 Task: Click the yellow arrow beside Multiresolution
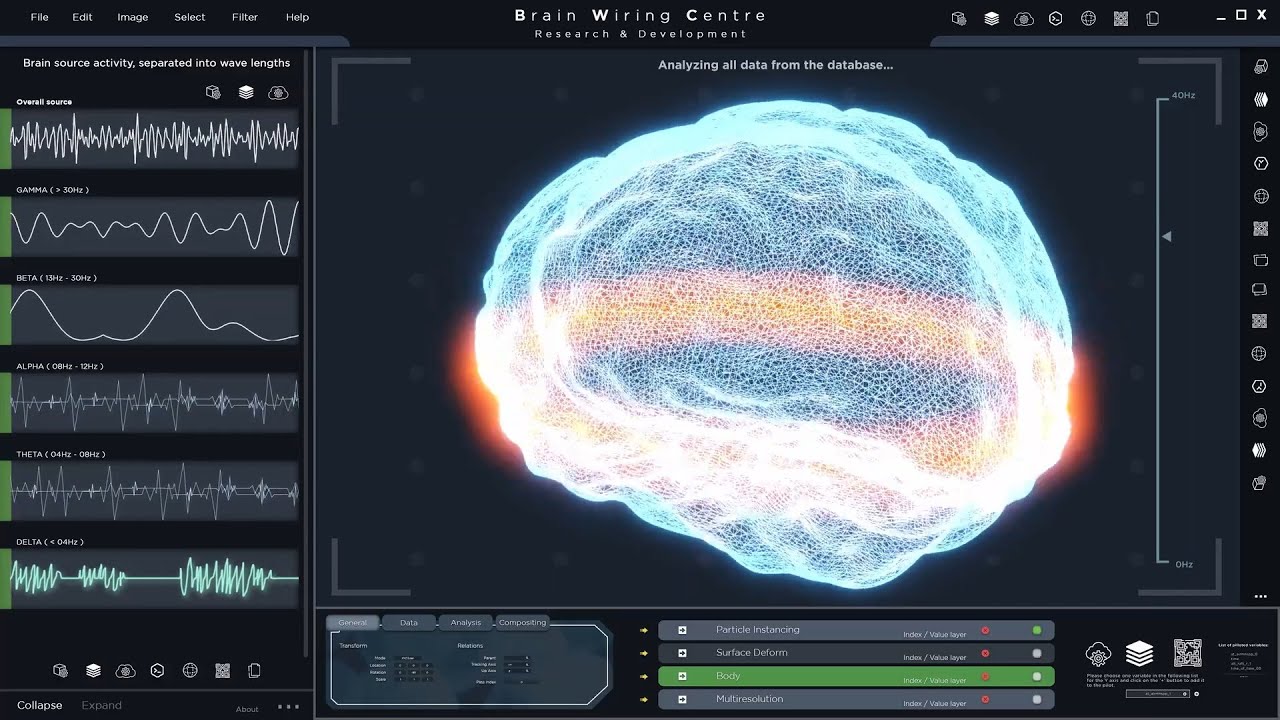(x=644, y=699)
